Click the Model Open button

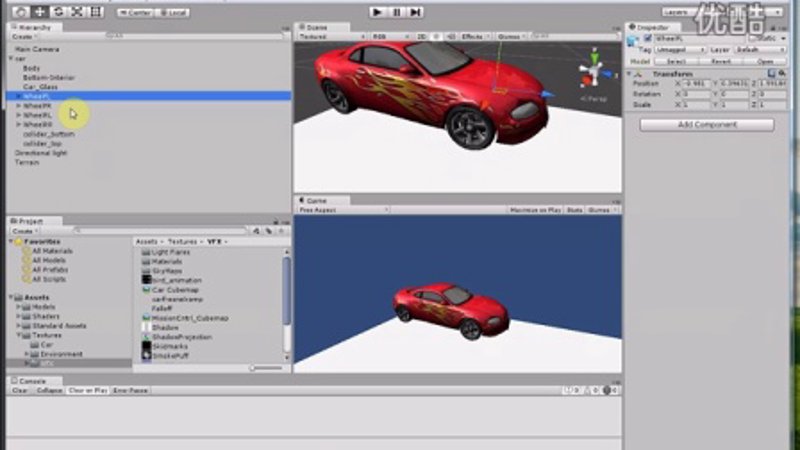pyautogui.click(x=765, y=61)
